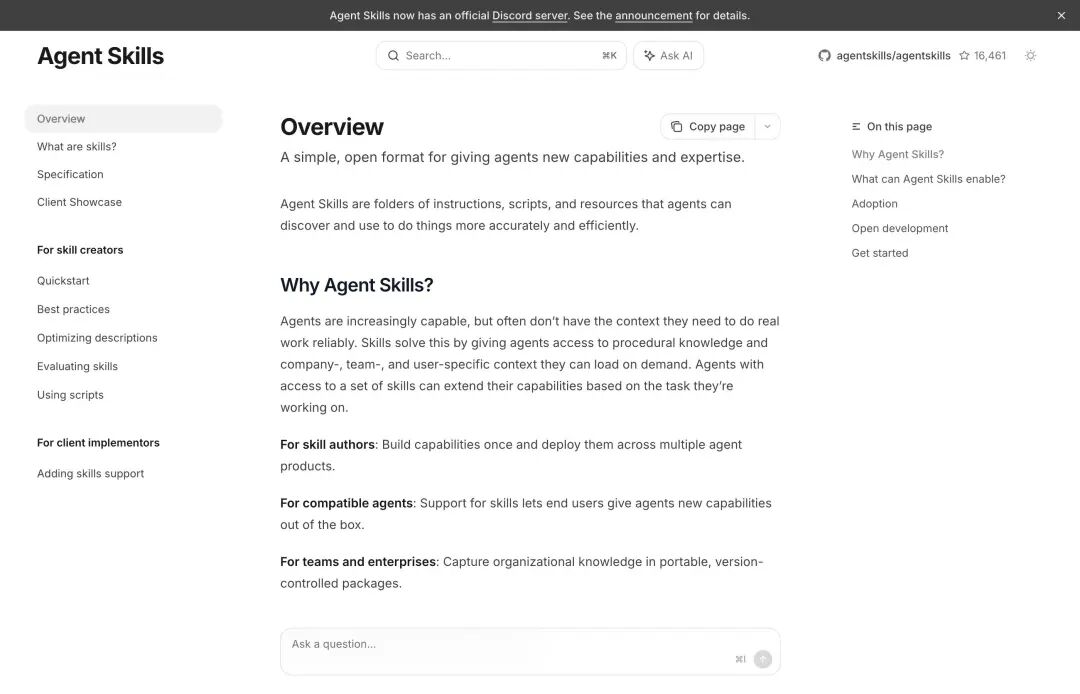Open the Discord server link
1080x694 pixels.
coord(530,15)
